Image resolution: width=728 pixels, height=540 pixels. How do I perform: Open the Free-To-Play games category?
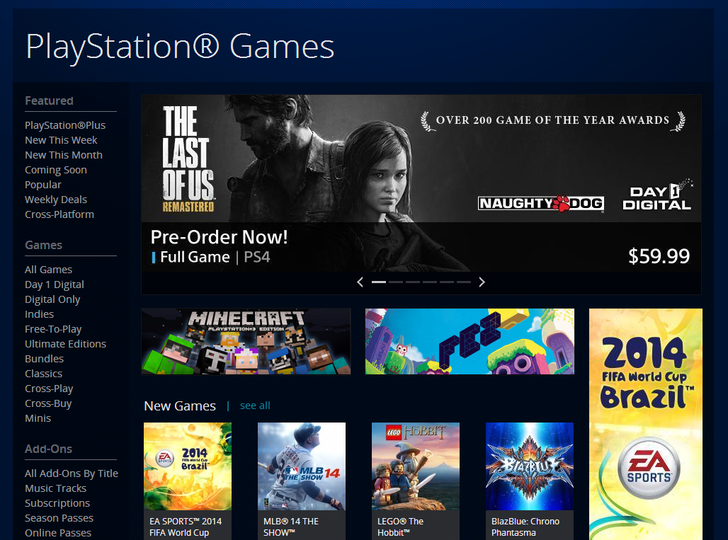[53, 329]
